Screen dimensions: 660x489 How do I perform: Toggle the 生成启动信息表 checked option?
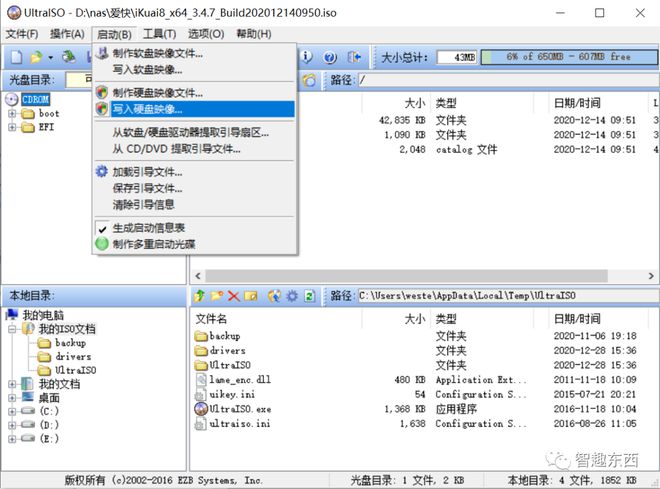195,228
